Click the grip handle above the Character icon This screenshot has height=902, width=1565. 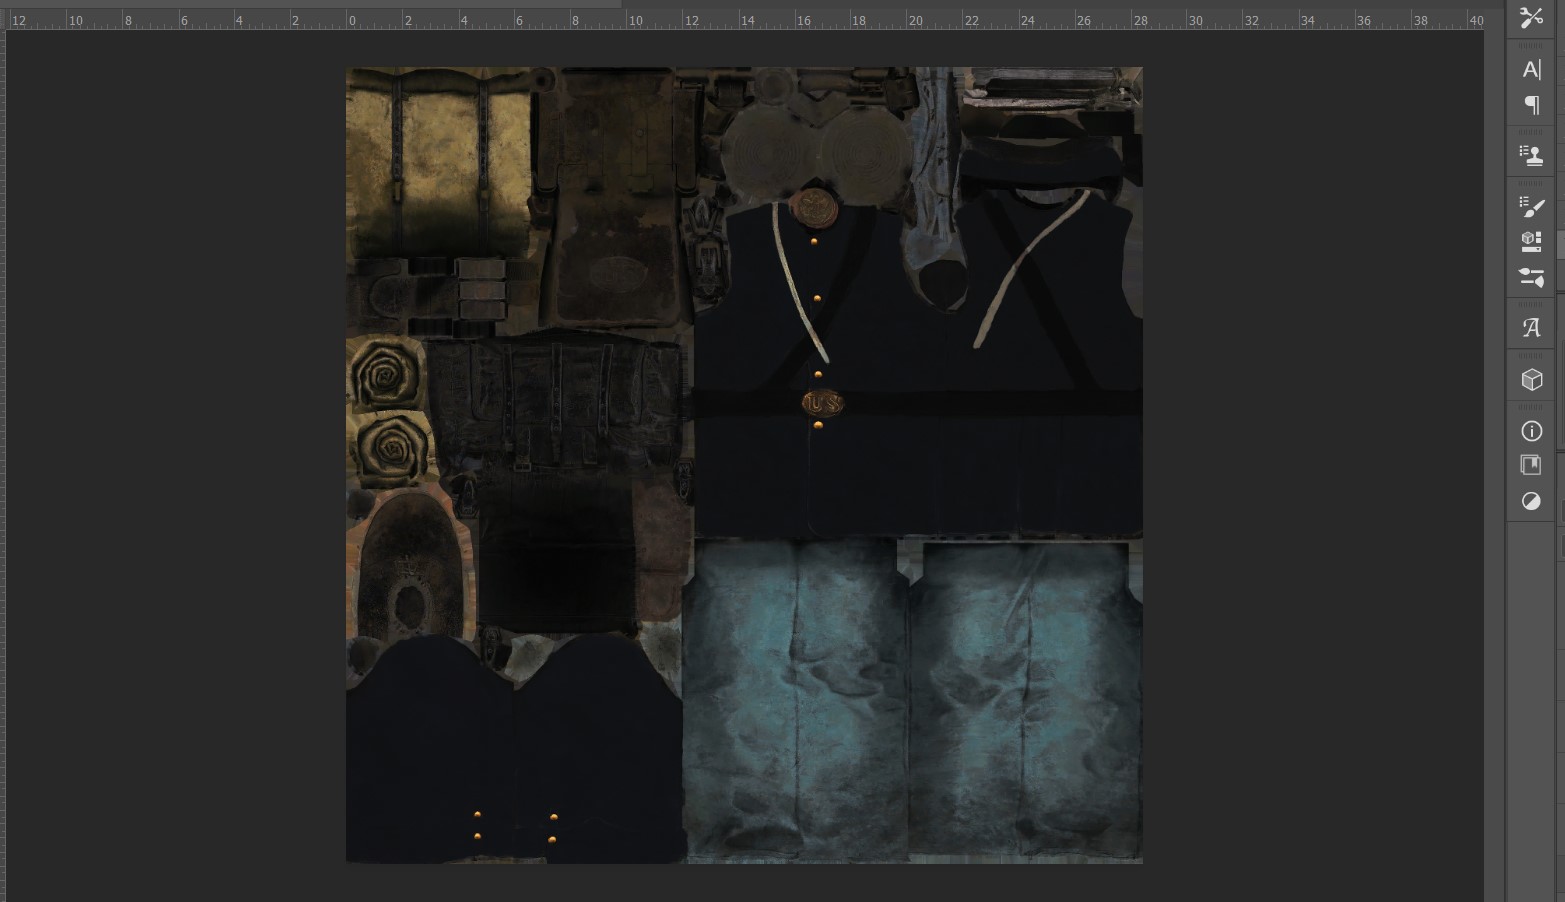1531,45
